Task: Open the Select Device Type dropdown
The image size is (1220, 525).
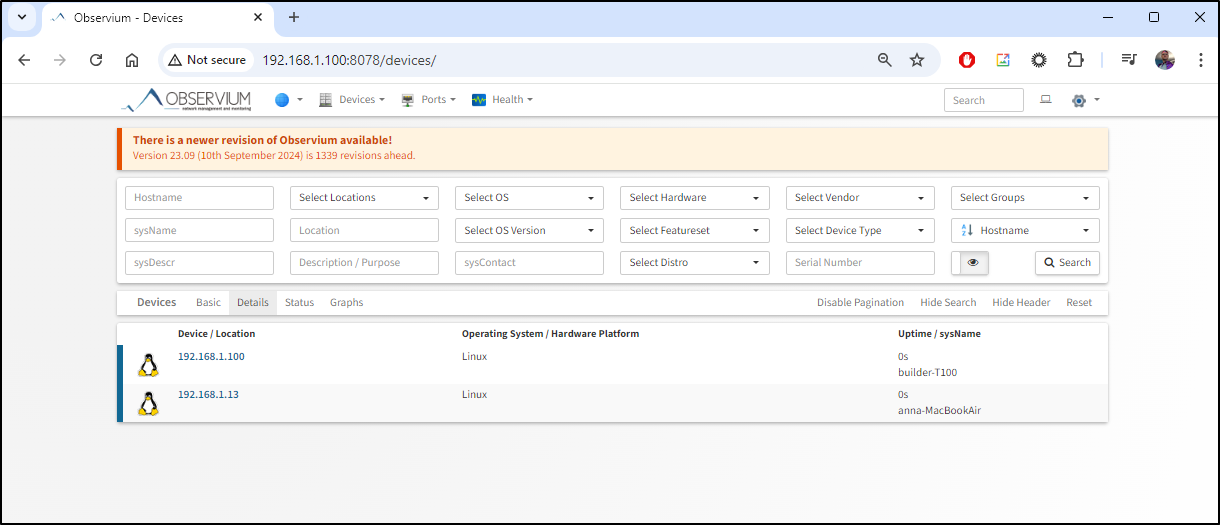Action: (x=860, y=230)
